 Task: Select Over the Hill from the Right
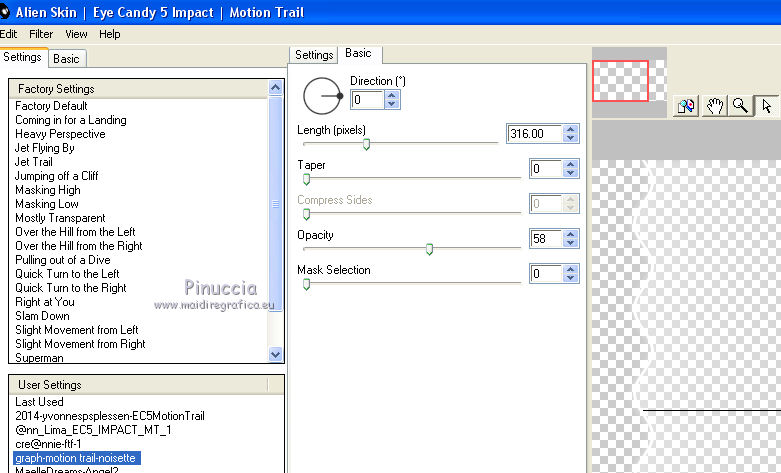(x=79, y=245)
